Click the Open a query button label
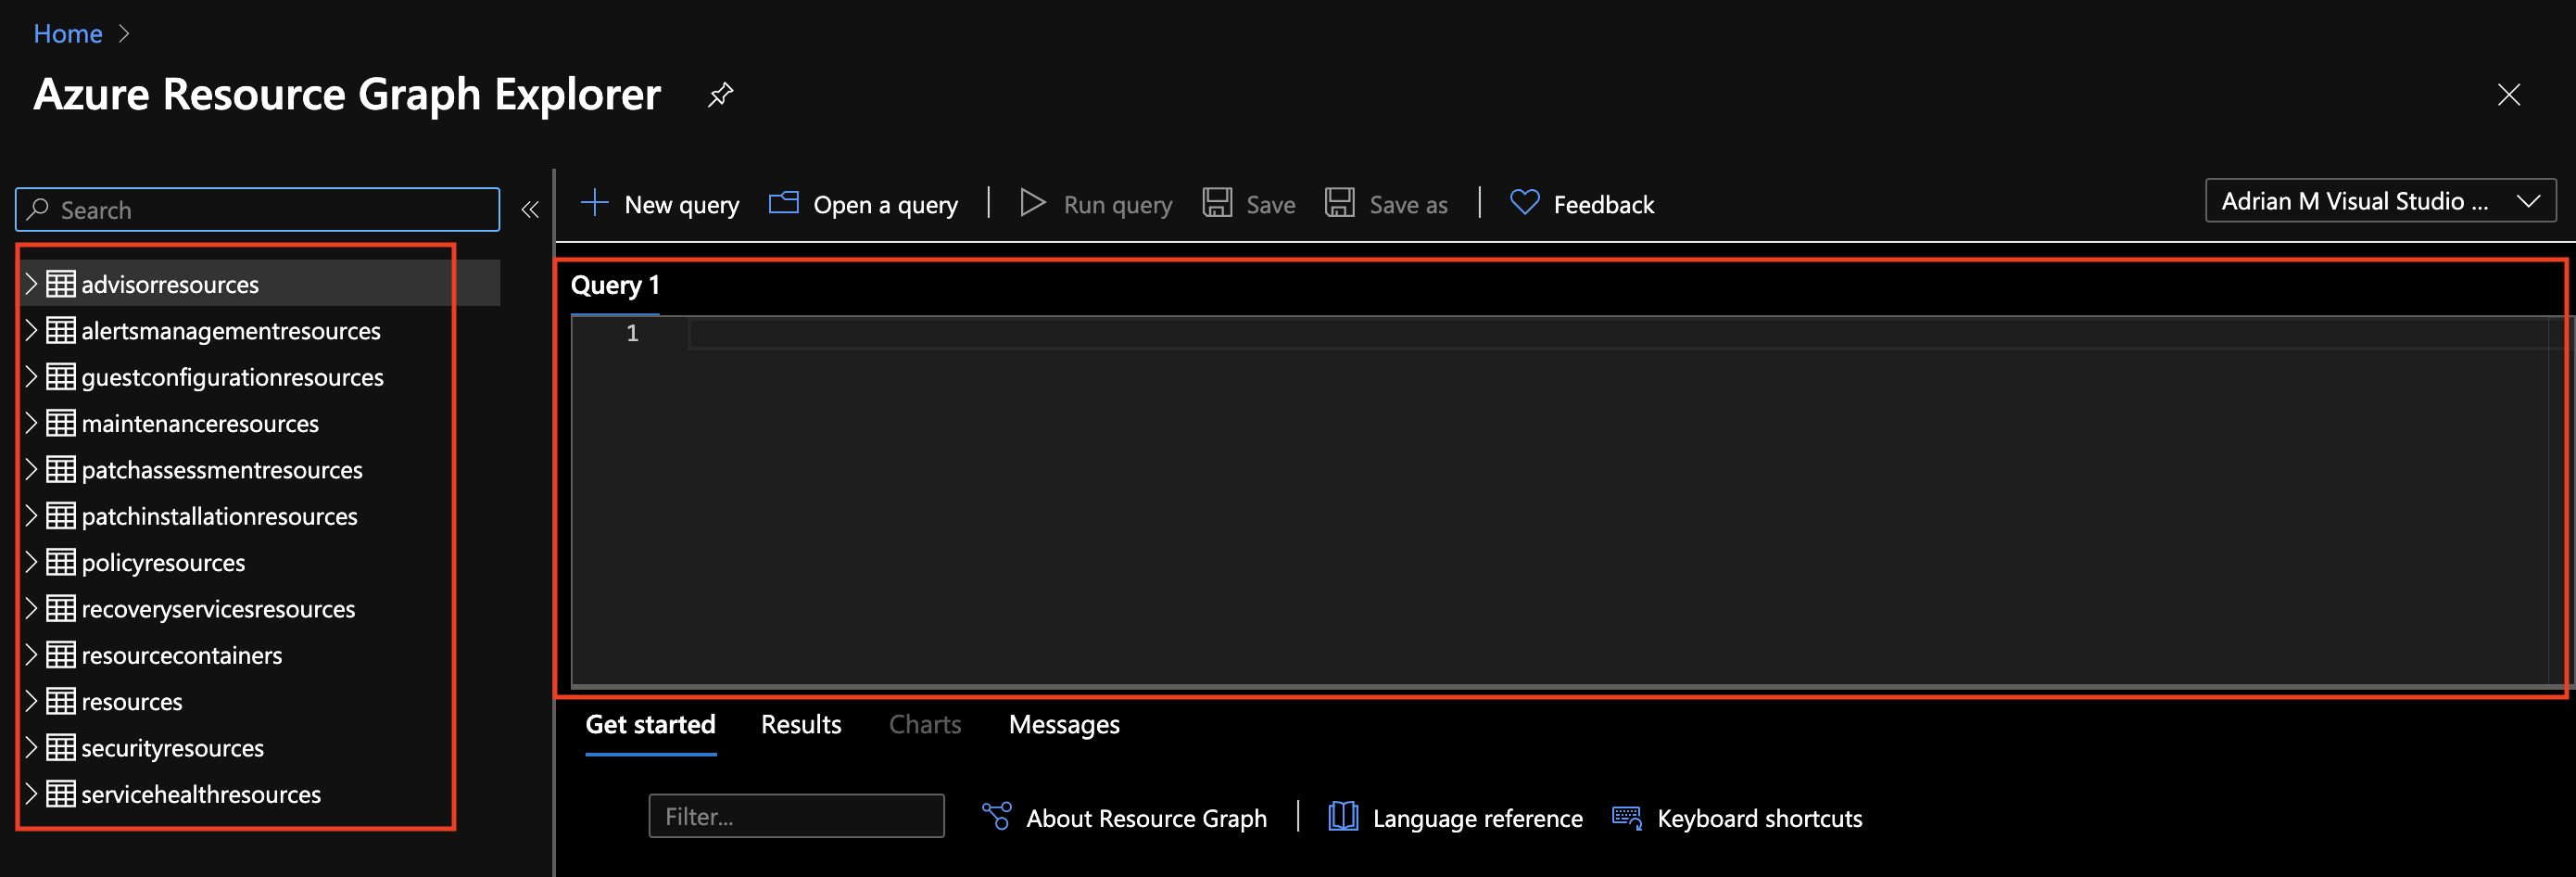The height and width of the screenshot is (877, 2576). (x=885, y=205)
